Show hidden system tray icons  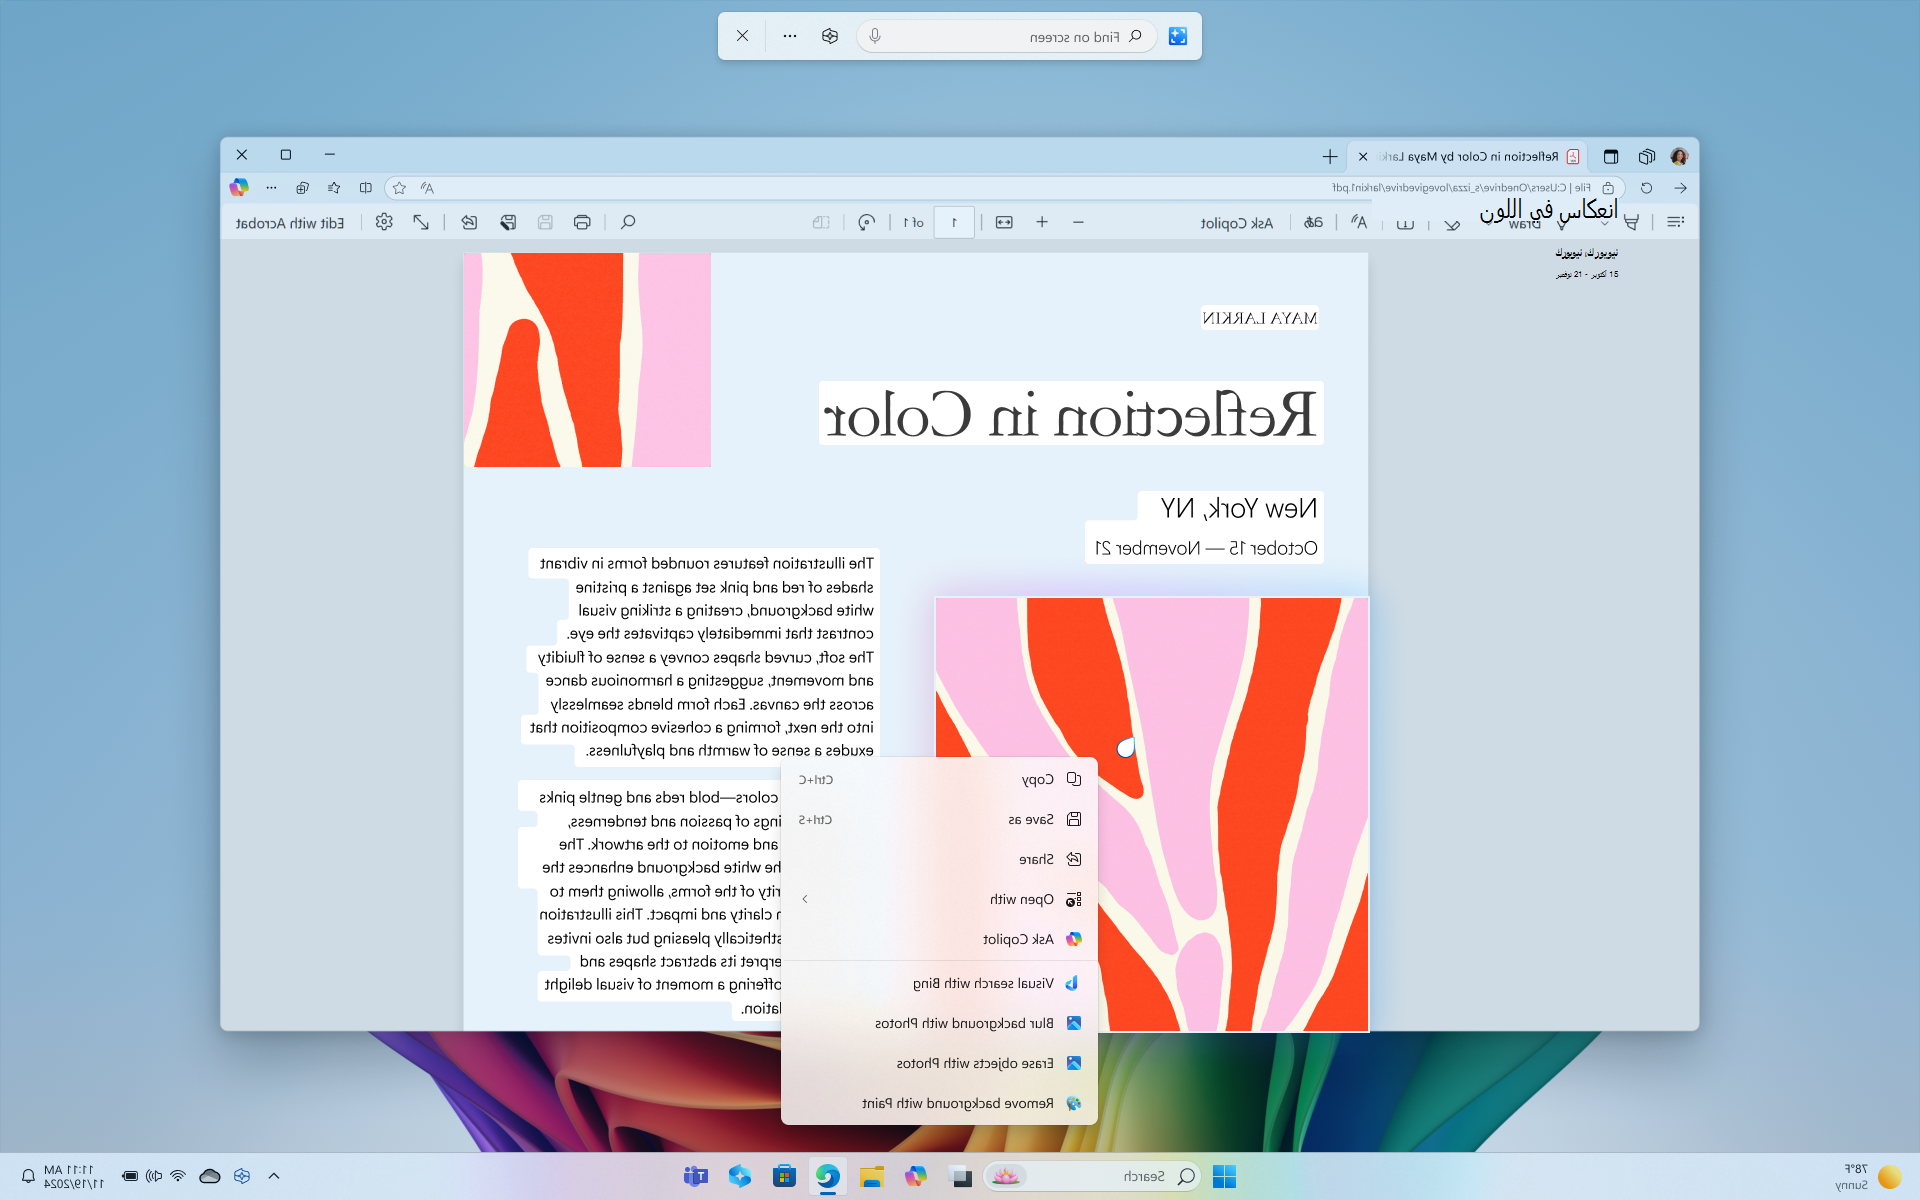274,1176
